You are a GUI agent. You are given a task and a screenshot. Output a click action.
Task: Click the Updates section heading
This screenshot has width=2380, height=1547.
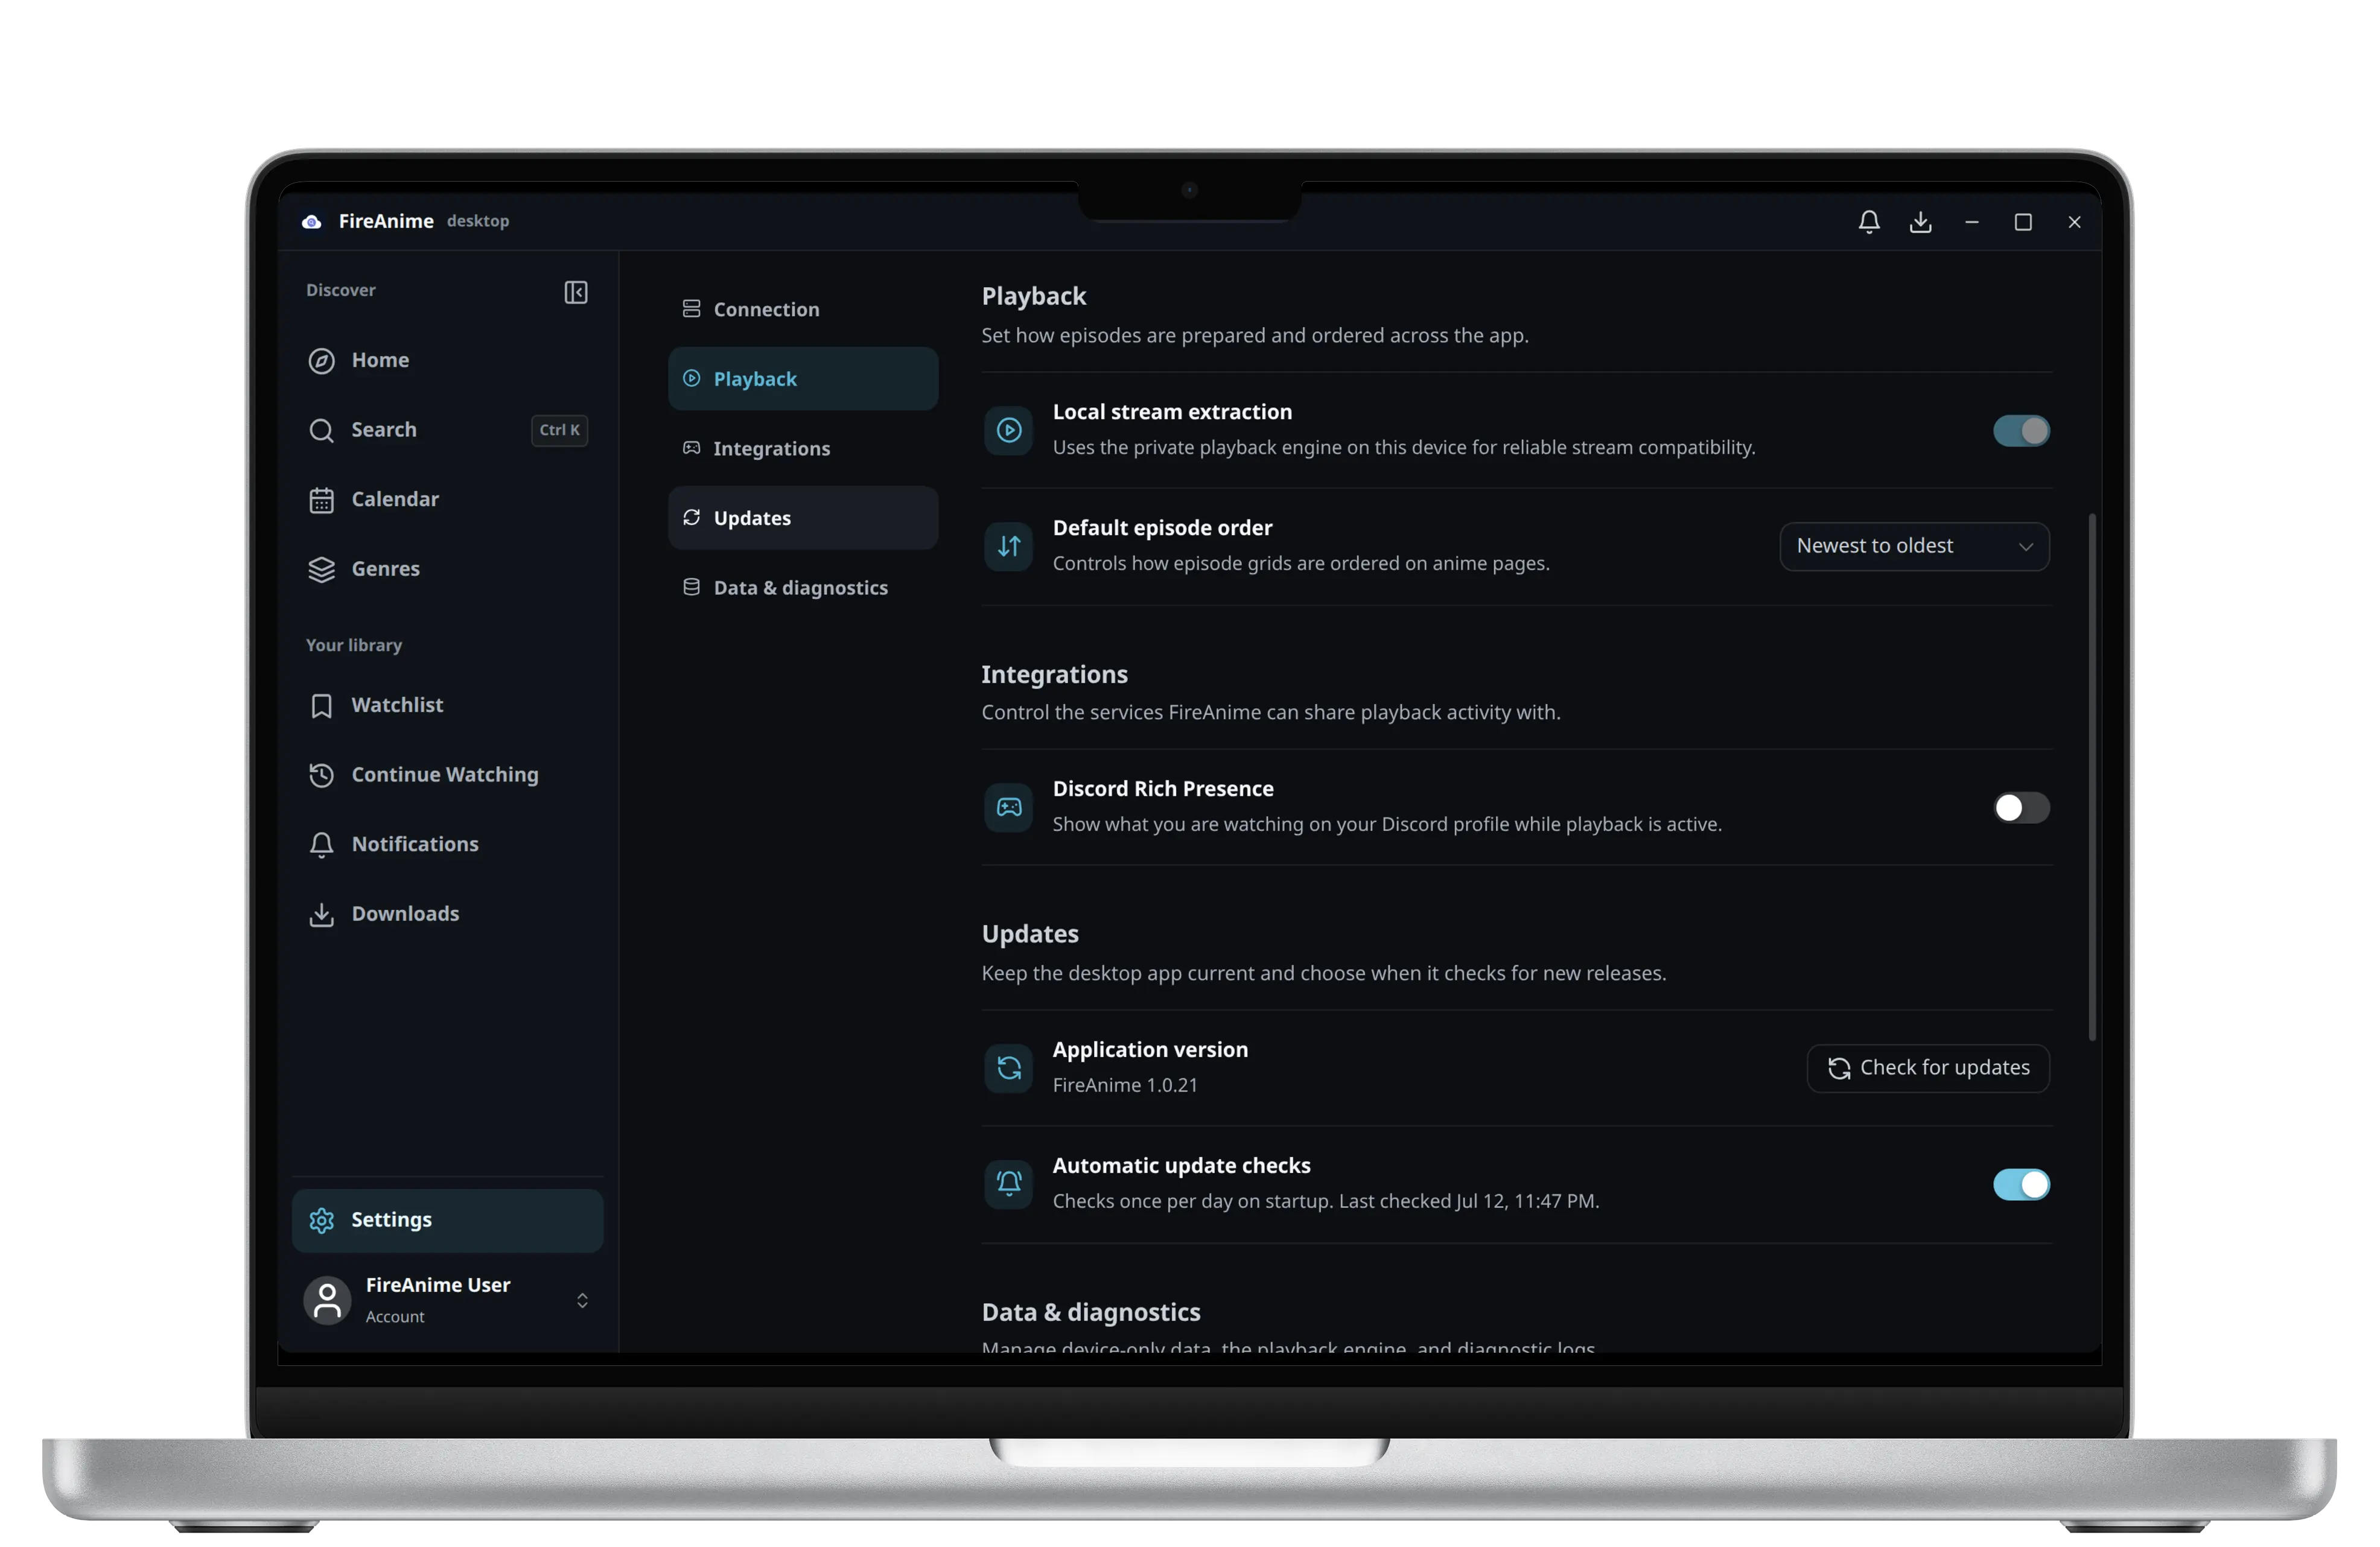click(x=1029, y=933)
